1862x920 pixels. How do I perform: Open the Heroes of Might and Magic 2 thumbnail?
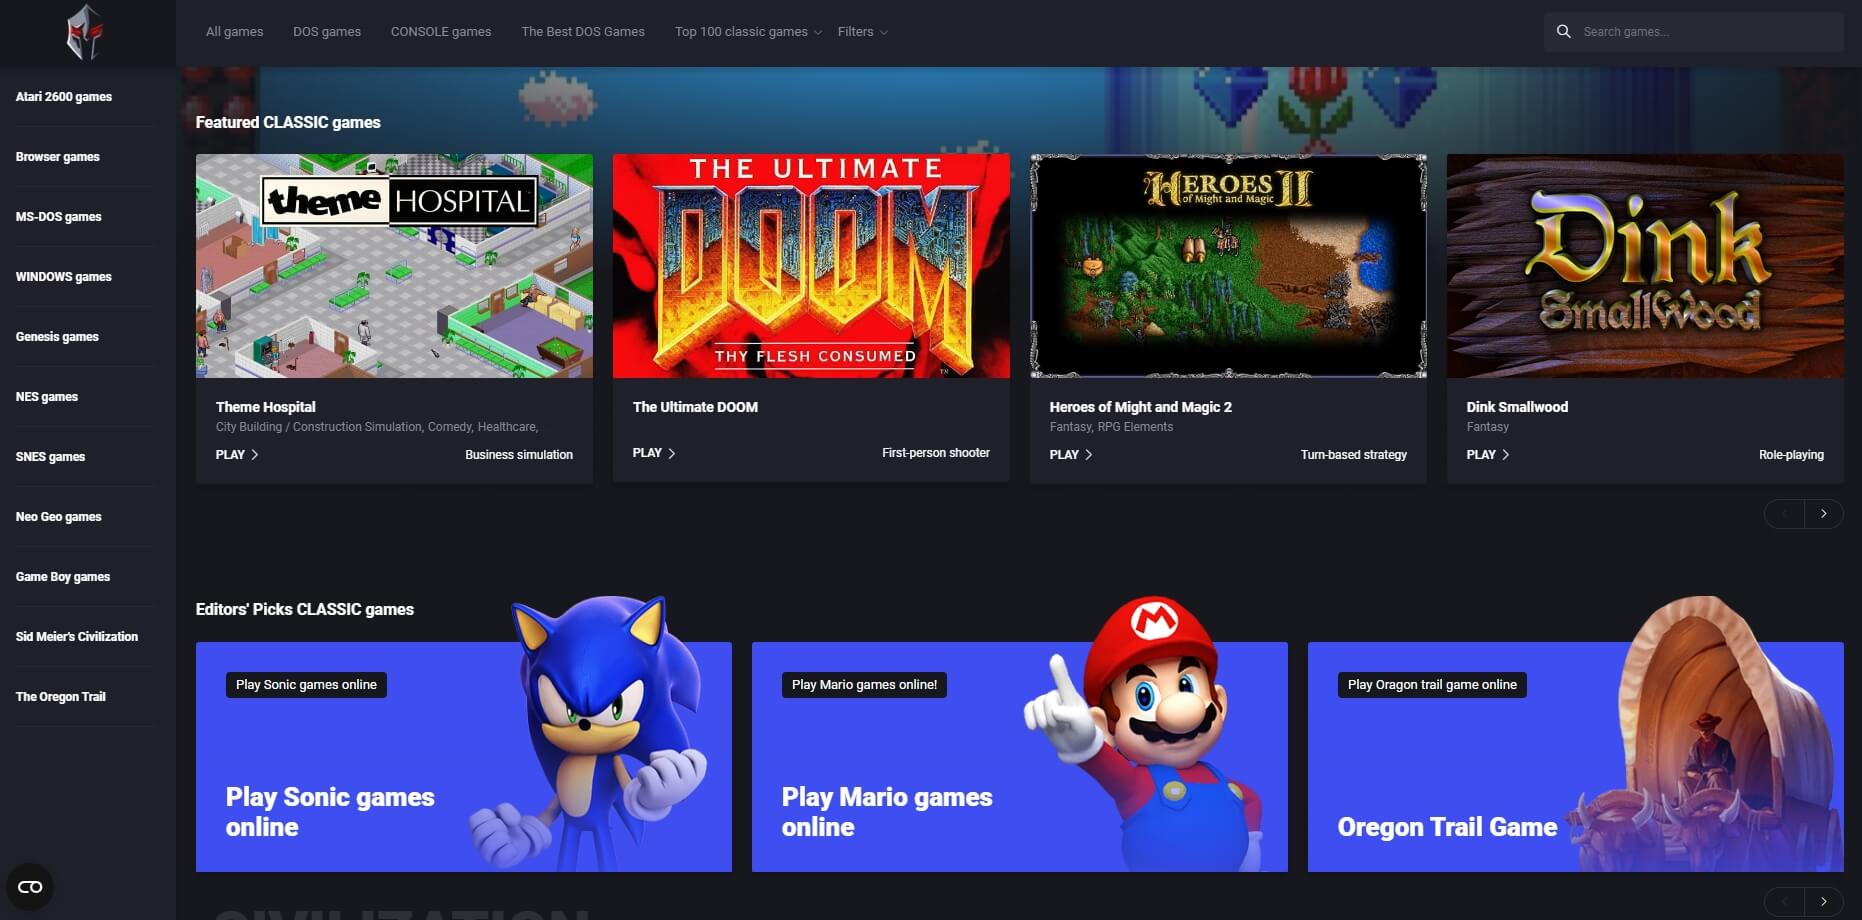click(x=1227, y=266)
